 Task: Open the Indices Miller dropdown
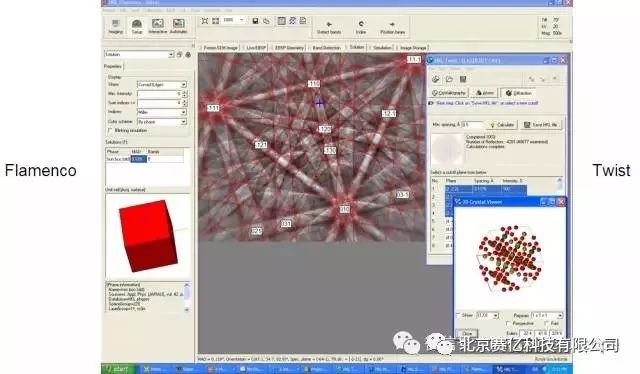pos(162,112)
